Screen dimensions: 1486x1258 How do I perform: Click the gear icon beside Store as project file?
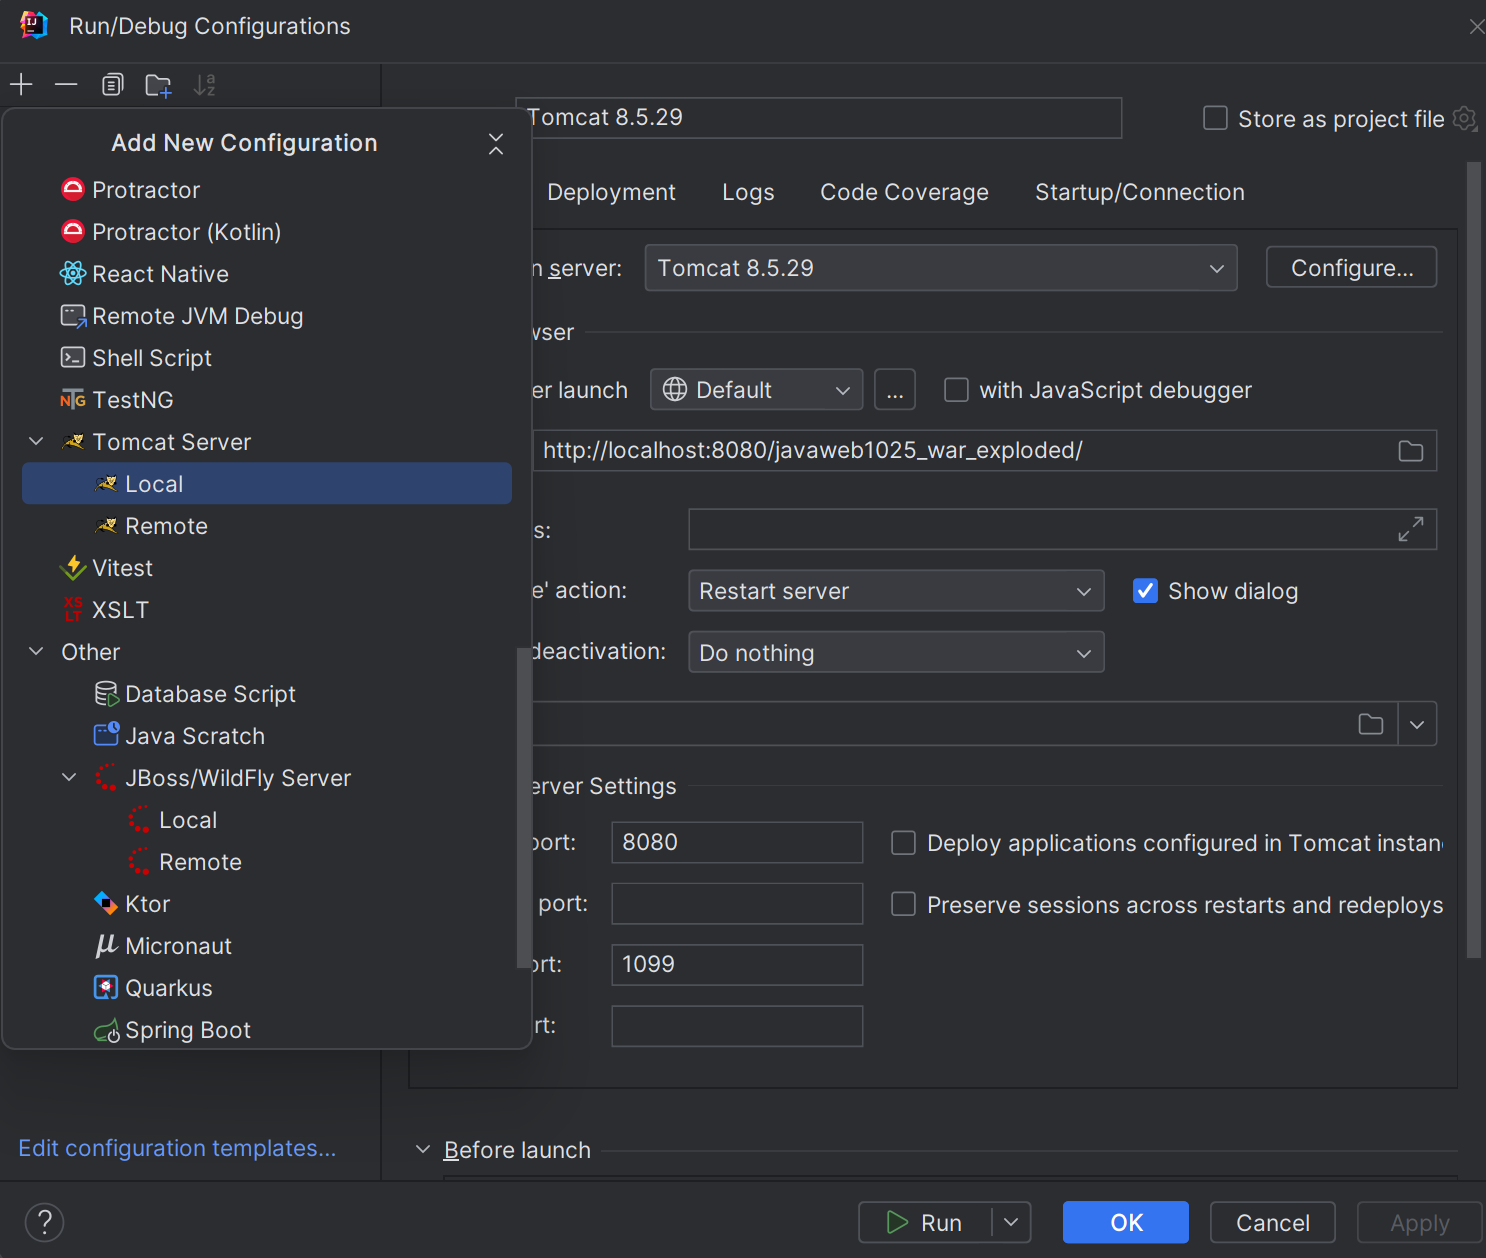click(x=1465, y=119)
